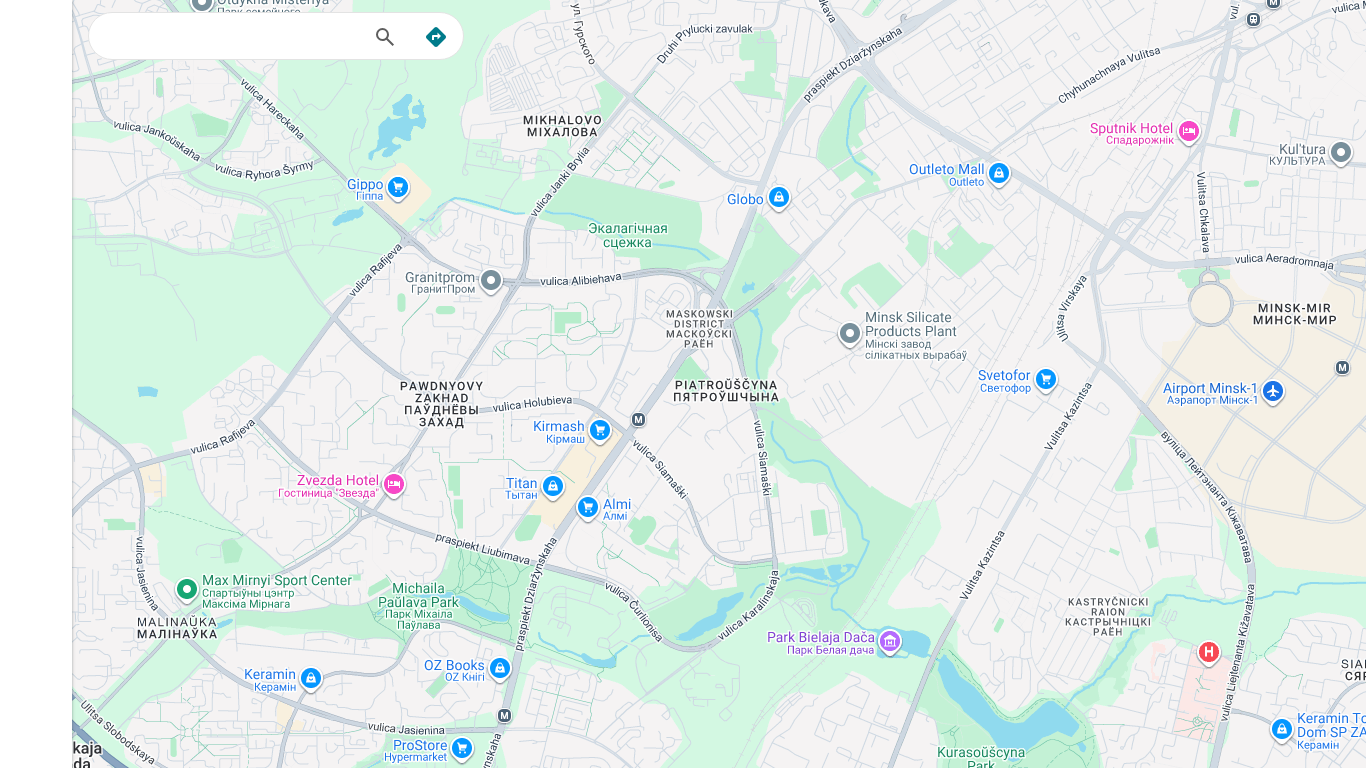Select the Gippo shopping cart marker
This screenshot has height=768, width=1366.
click(398, 187)
